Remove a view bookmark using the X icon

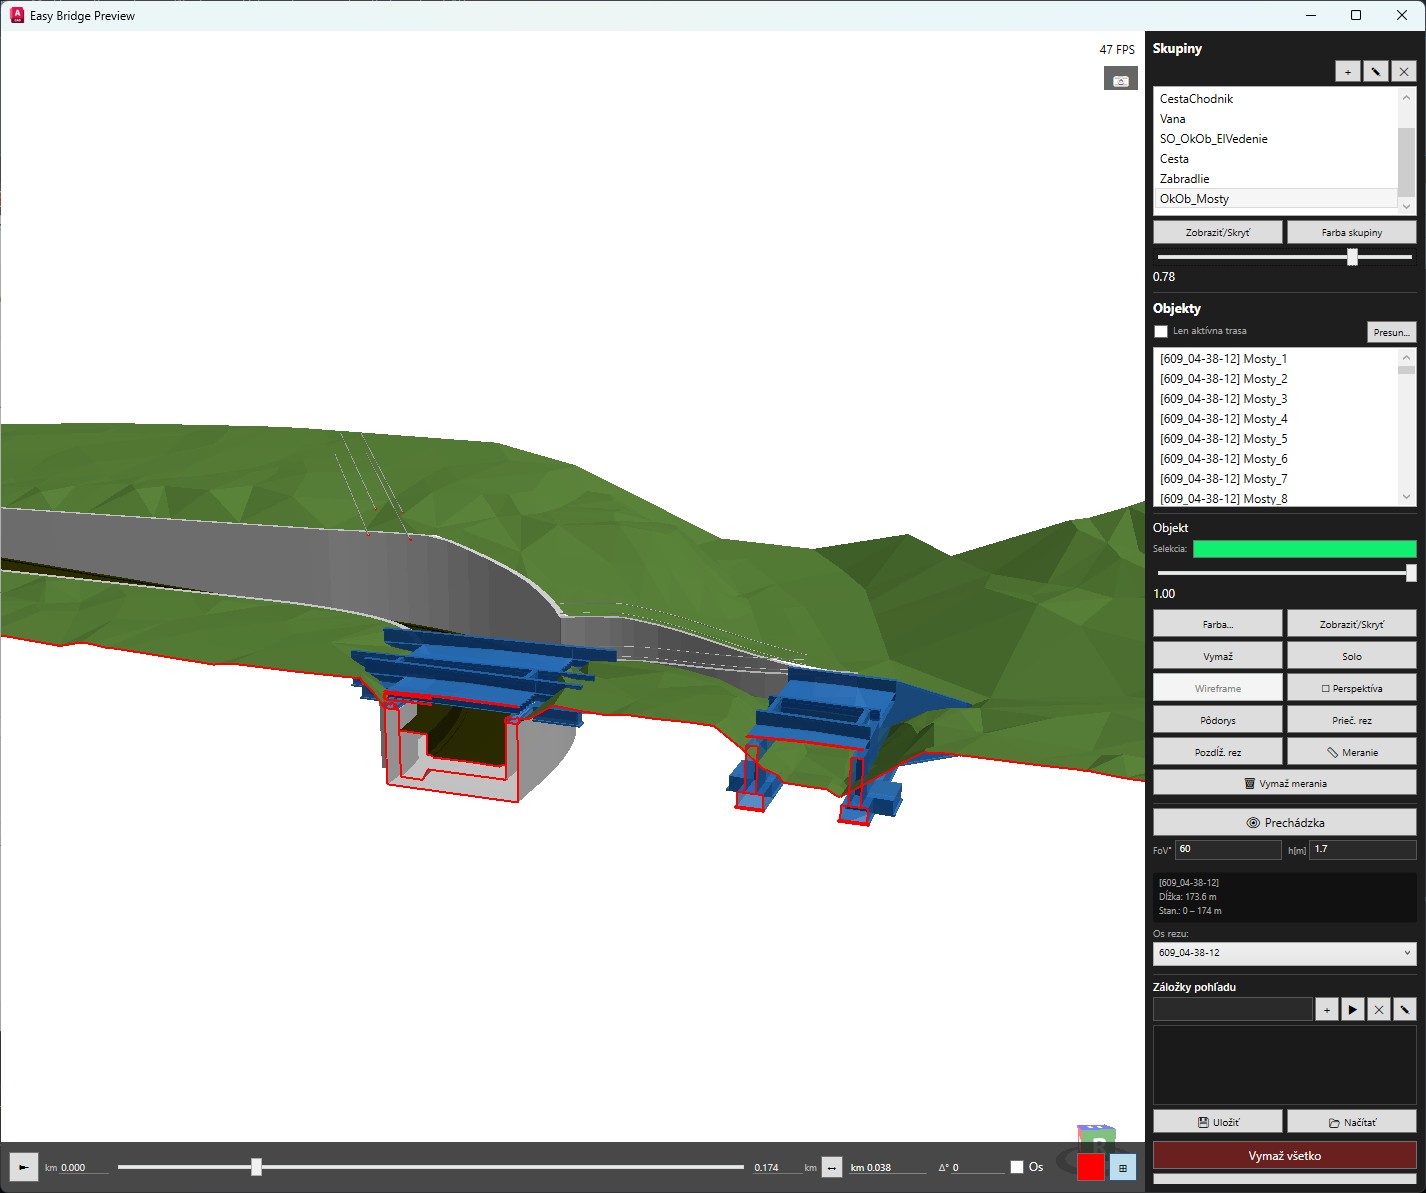tap(1379, 1009)
